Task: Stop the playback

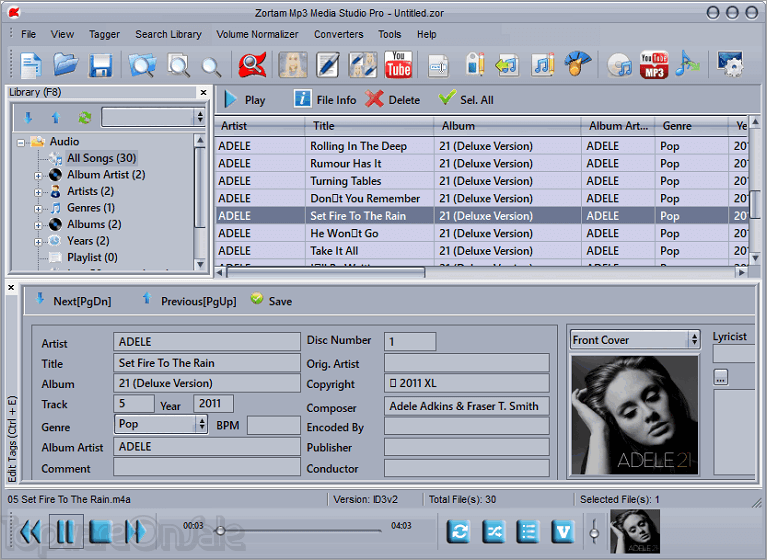Action: tap(101, 532)
